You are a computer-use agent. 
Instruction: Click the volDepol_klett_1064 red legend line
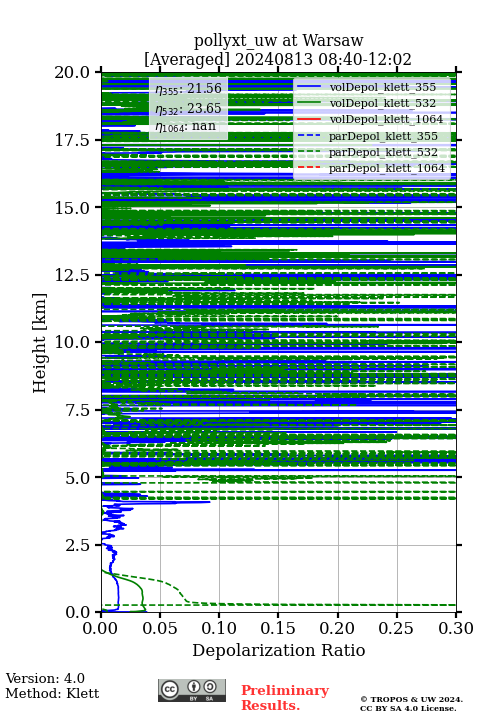pyautogui.click(x=309, y=119)
